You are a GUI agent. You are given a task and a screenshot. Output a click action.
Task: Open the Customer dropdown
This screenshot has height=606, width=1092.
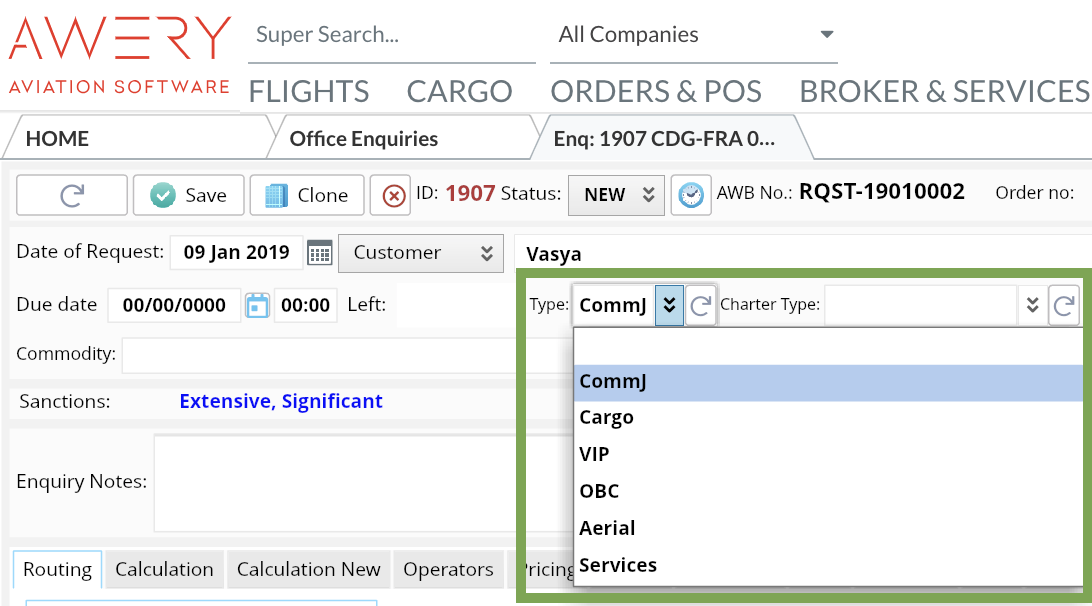[420, 253]
